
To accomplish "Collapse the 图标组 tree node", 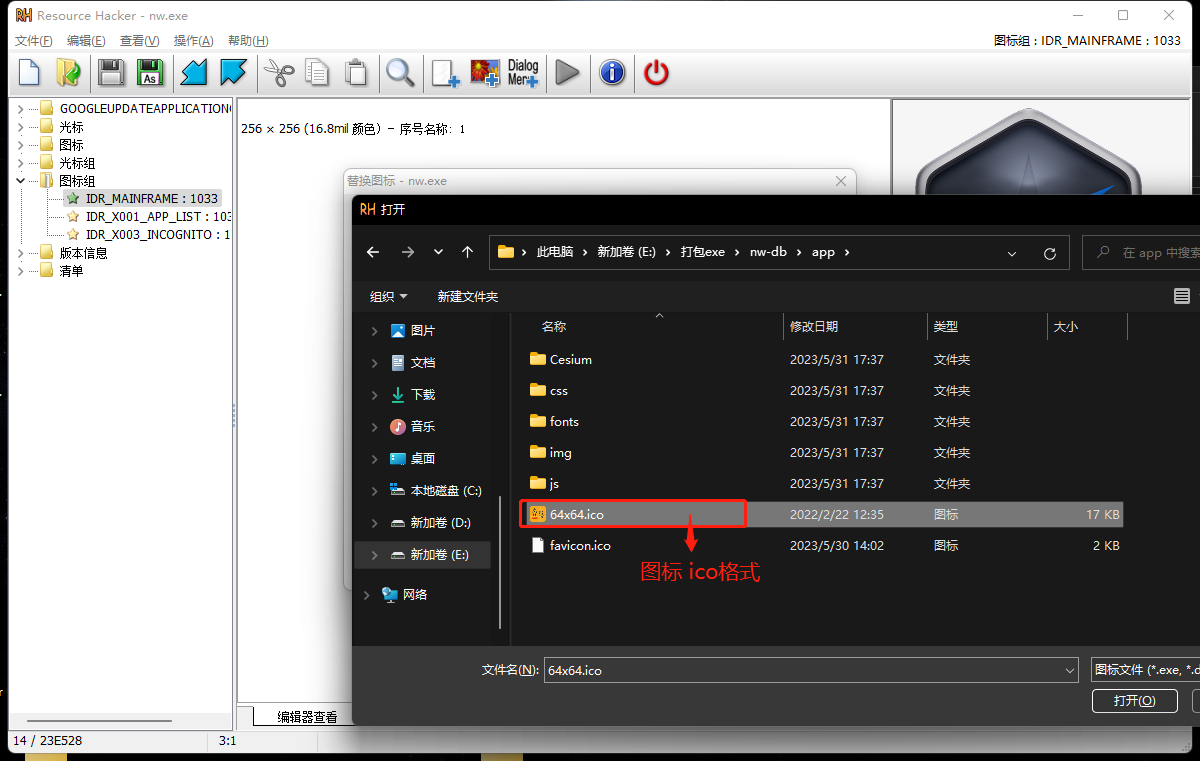I will pos(21,181).
